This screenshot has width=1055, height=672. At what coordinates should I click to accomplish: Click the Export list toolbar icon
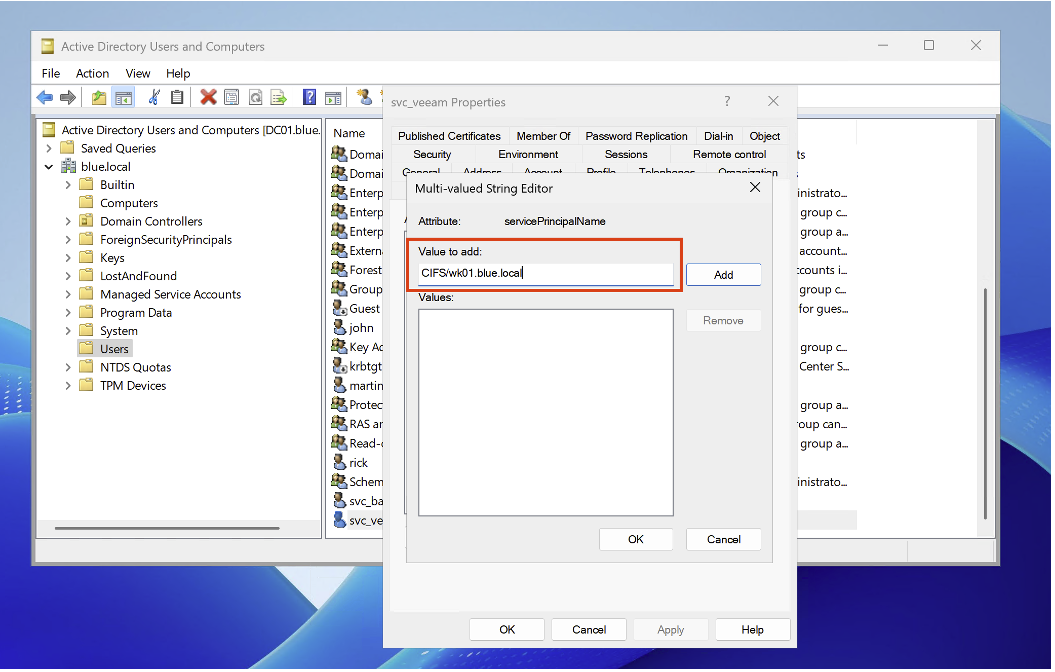(280, 97)
